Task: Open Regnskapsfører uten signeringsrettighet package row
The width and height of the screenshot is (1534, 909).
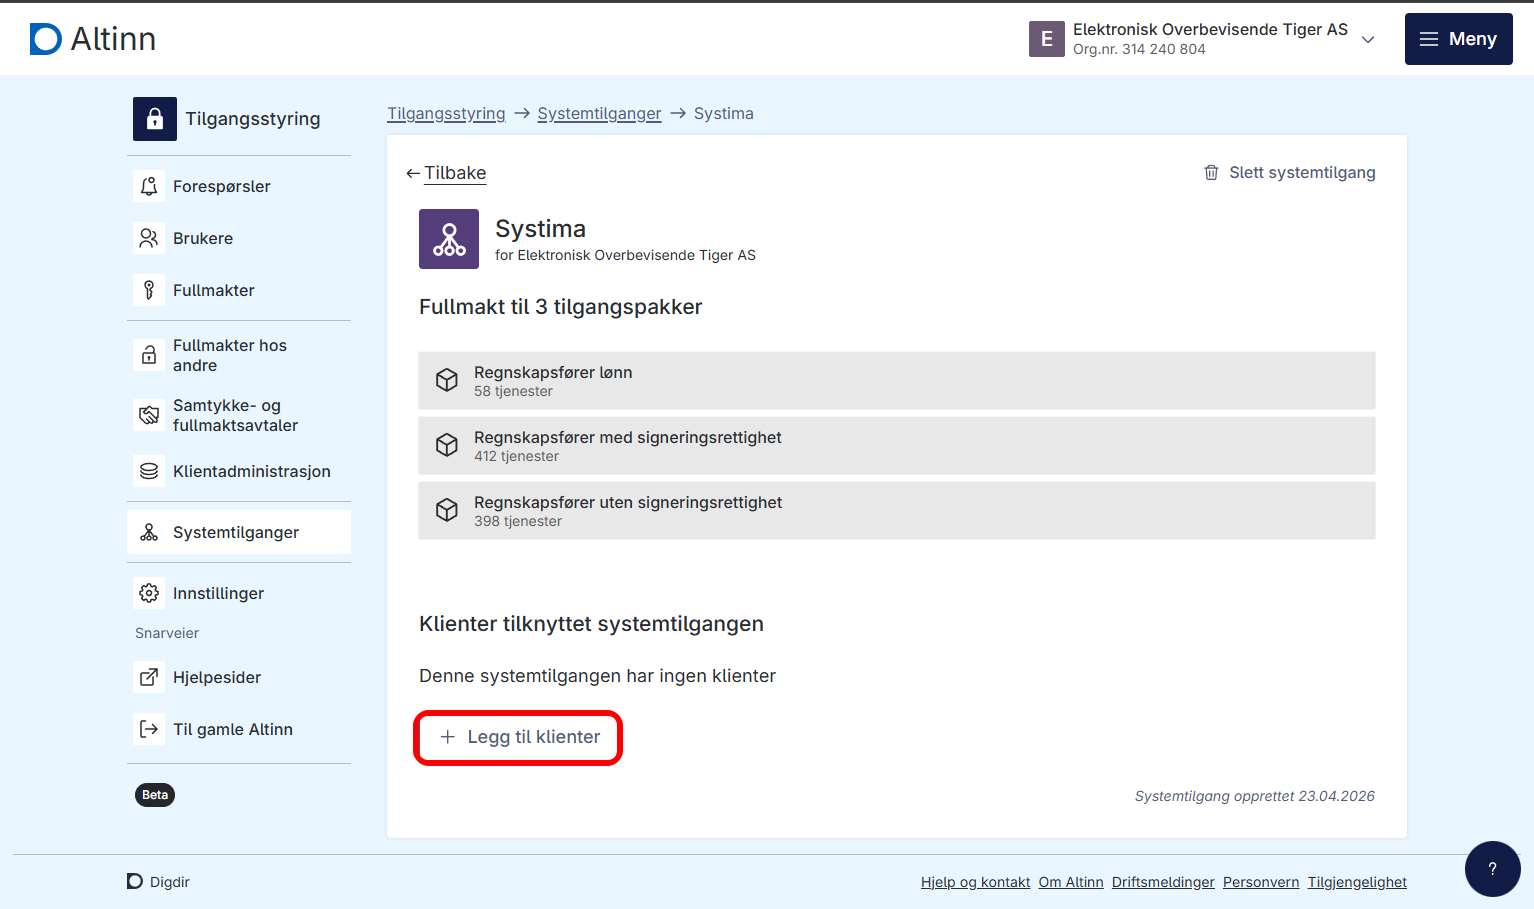Action: [x=897, y=510]
